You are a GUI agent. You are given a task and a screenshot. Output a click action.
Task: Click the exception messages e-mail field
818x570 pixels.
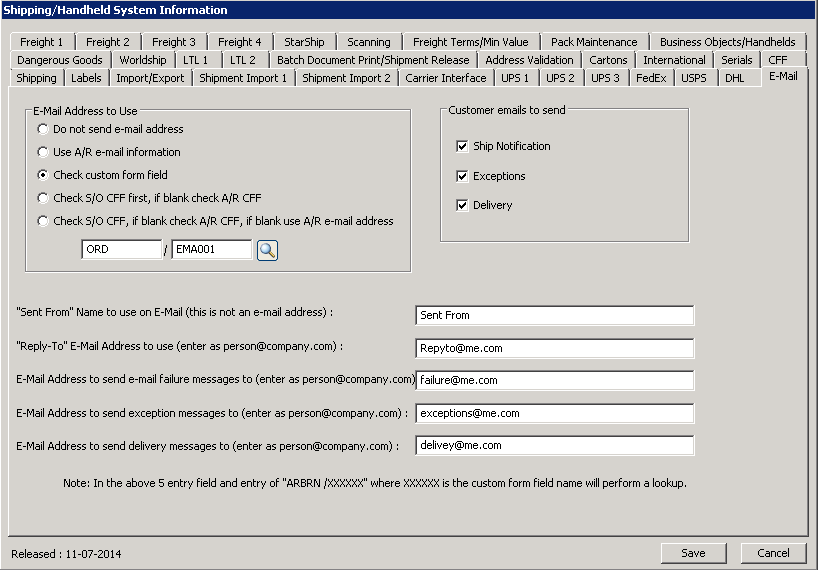[x=554, y=413]
